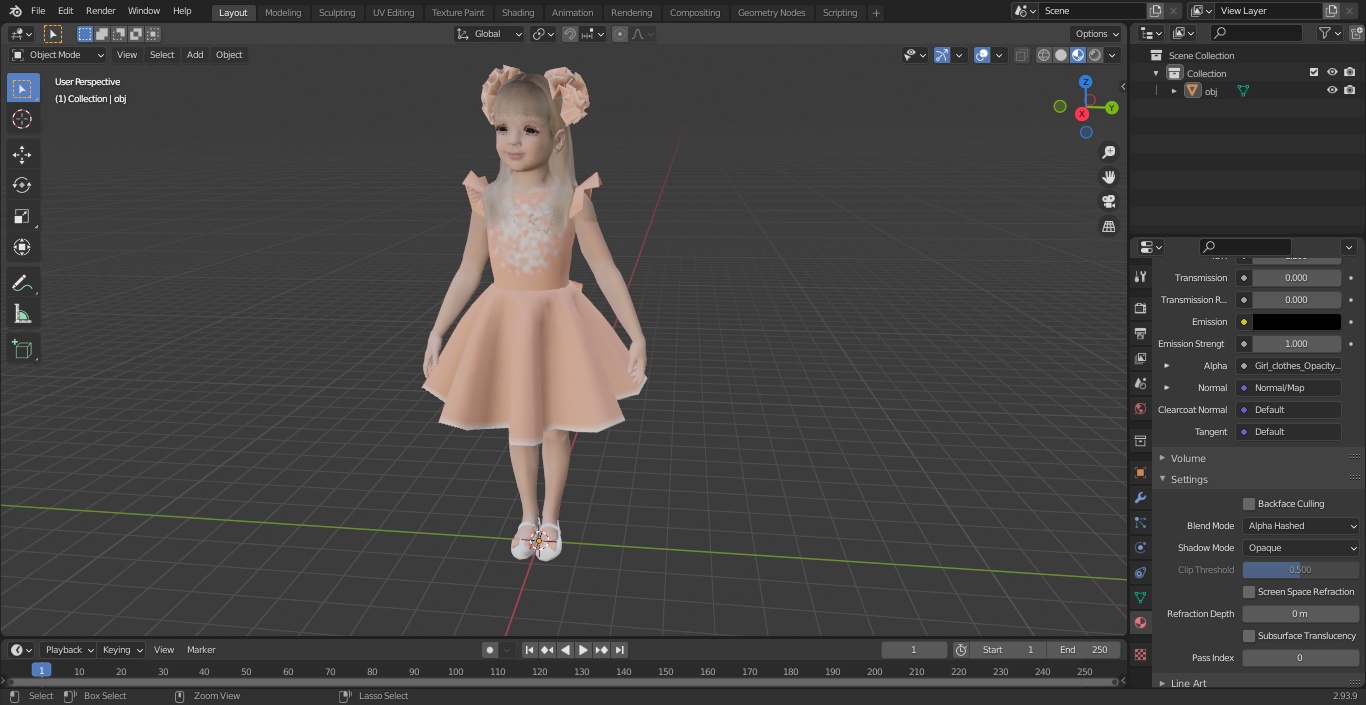Select the Cursor tool in the viewport toolbar
The height and width of the screenshot is (705, 1366).
tap(22, 119)
